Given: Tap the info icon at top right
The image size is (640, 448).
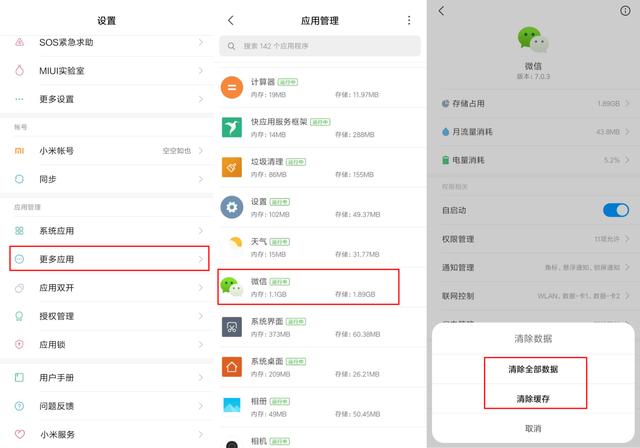Looking at the screenshot, I should coord(625,11).
